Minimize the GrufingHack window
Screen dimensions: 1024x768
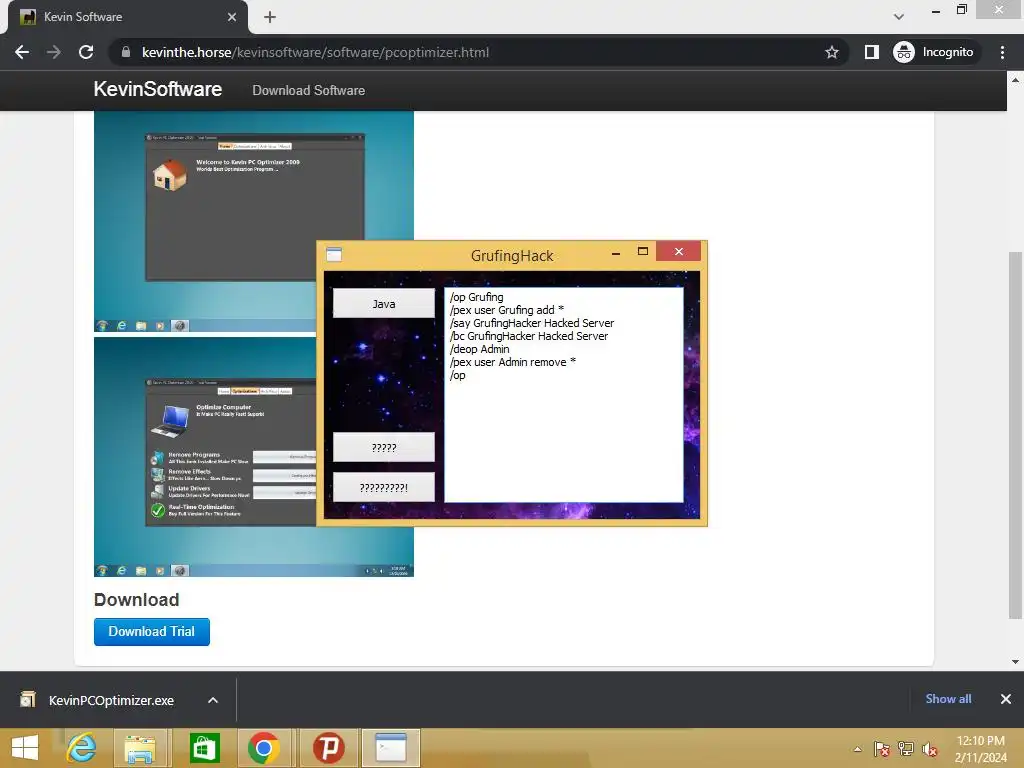point(615,253)
